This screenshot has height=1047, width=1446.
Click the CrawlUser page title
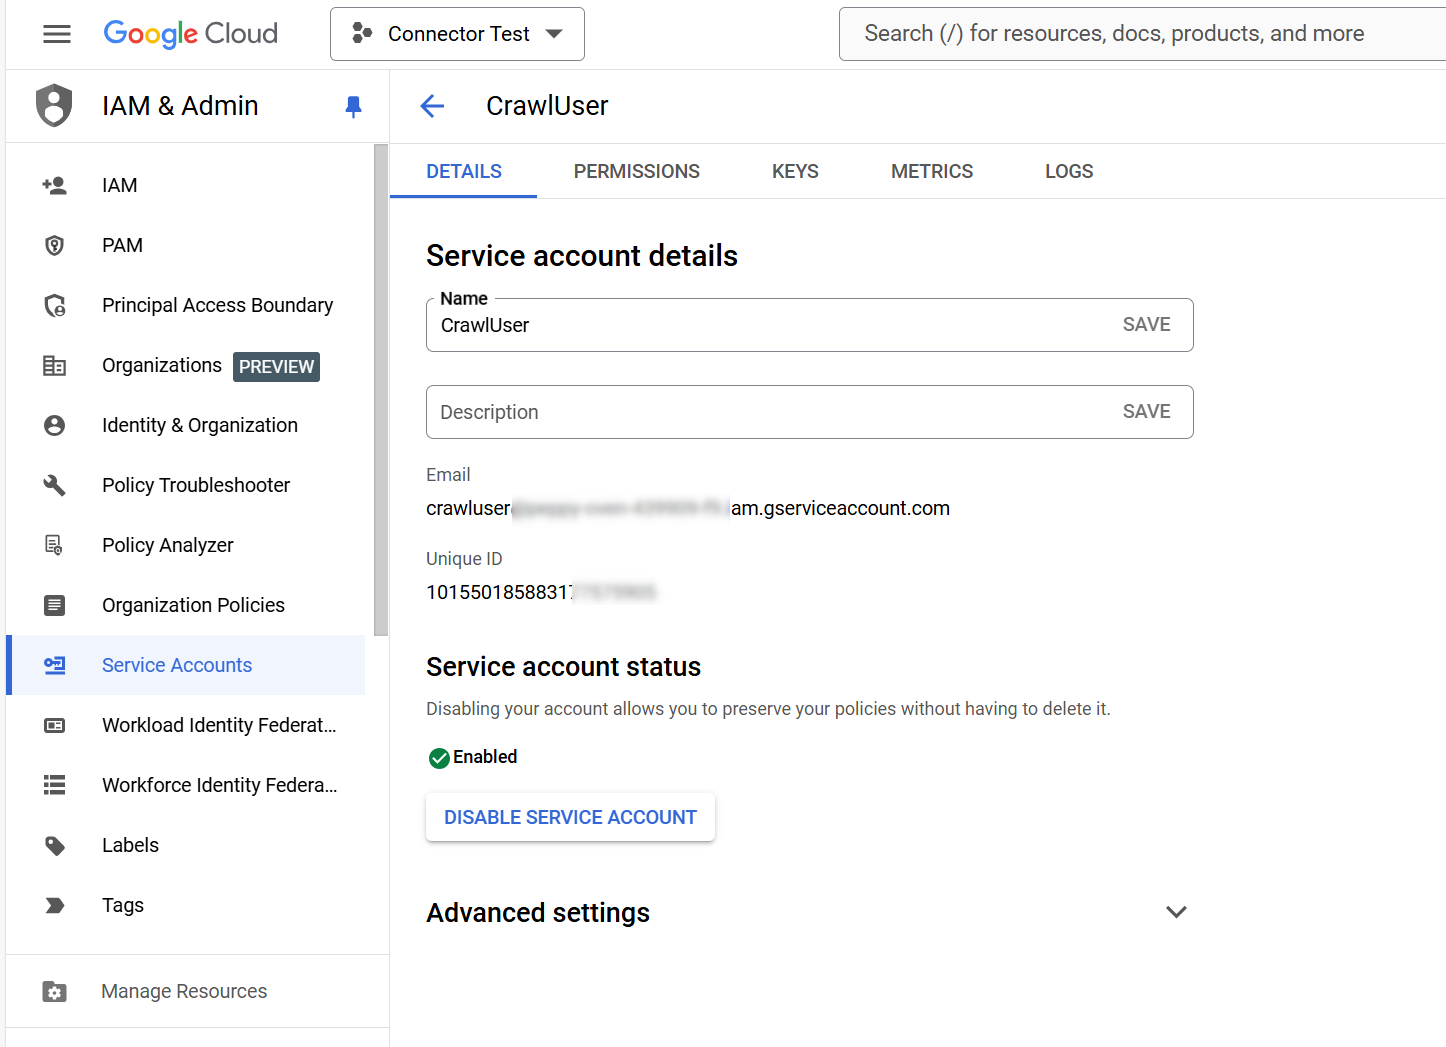547,106
